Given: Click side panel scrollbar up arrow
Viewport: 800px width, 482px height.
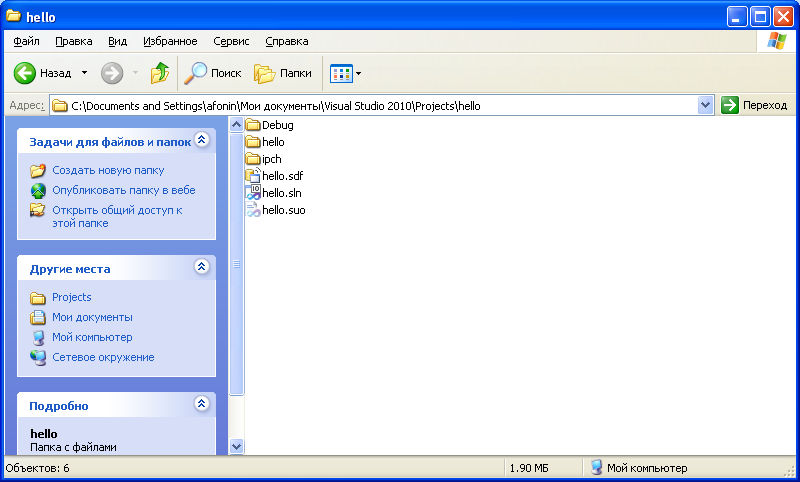Looking at the screenshot, I should [x=236, y=124].
